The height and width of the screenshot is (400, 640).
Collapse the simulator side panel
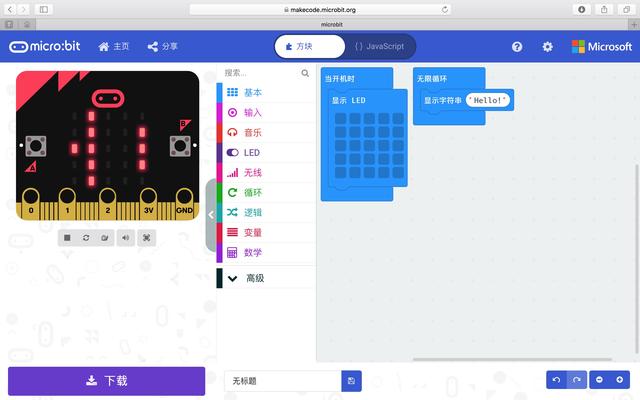[x=211, y=215]
